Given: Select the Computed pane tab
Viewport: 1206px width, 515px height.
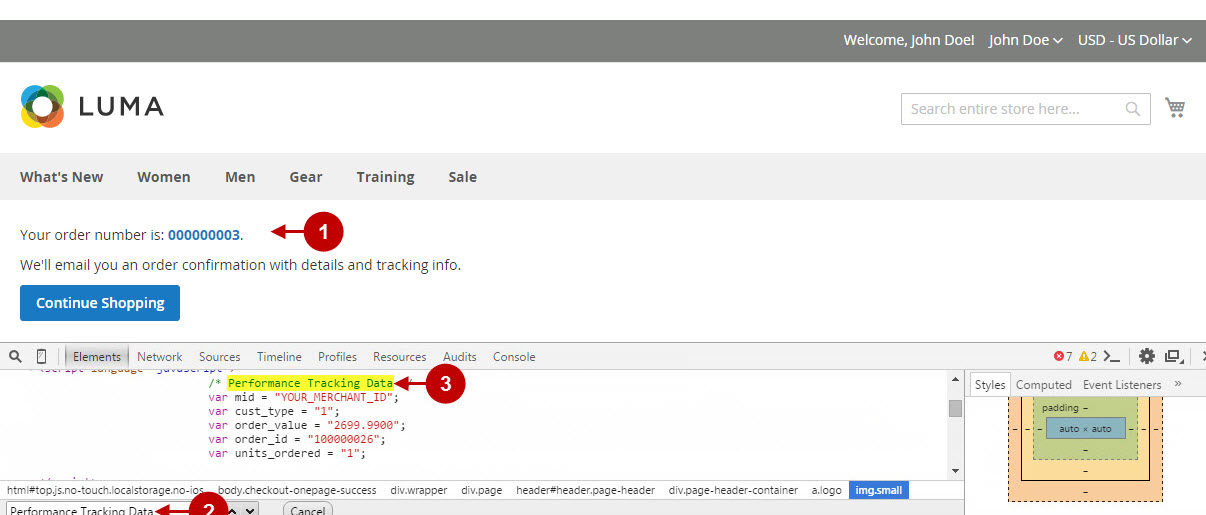Looking at the screenshot, I should (x=1044, y=384).
